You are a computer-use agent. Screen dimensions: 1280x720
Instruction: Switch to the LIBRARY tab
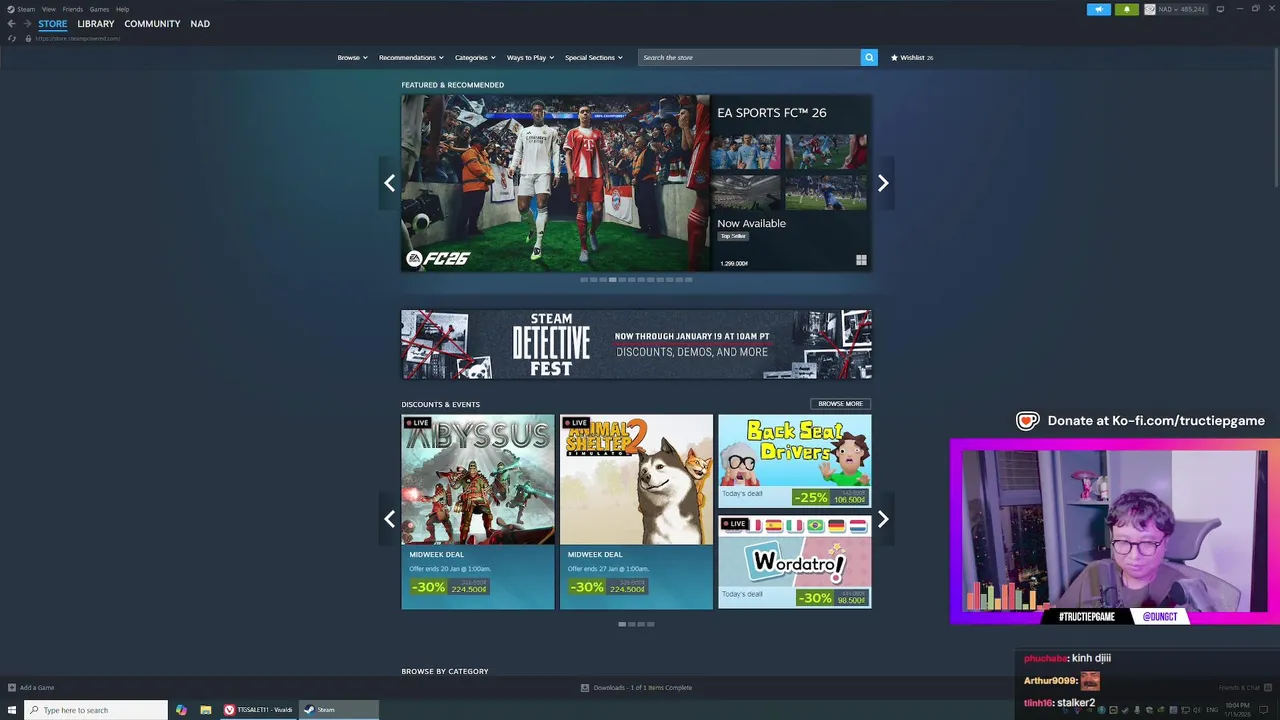(96, 23)
